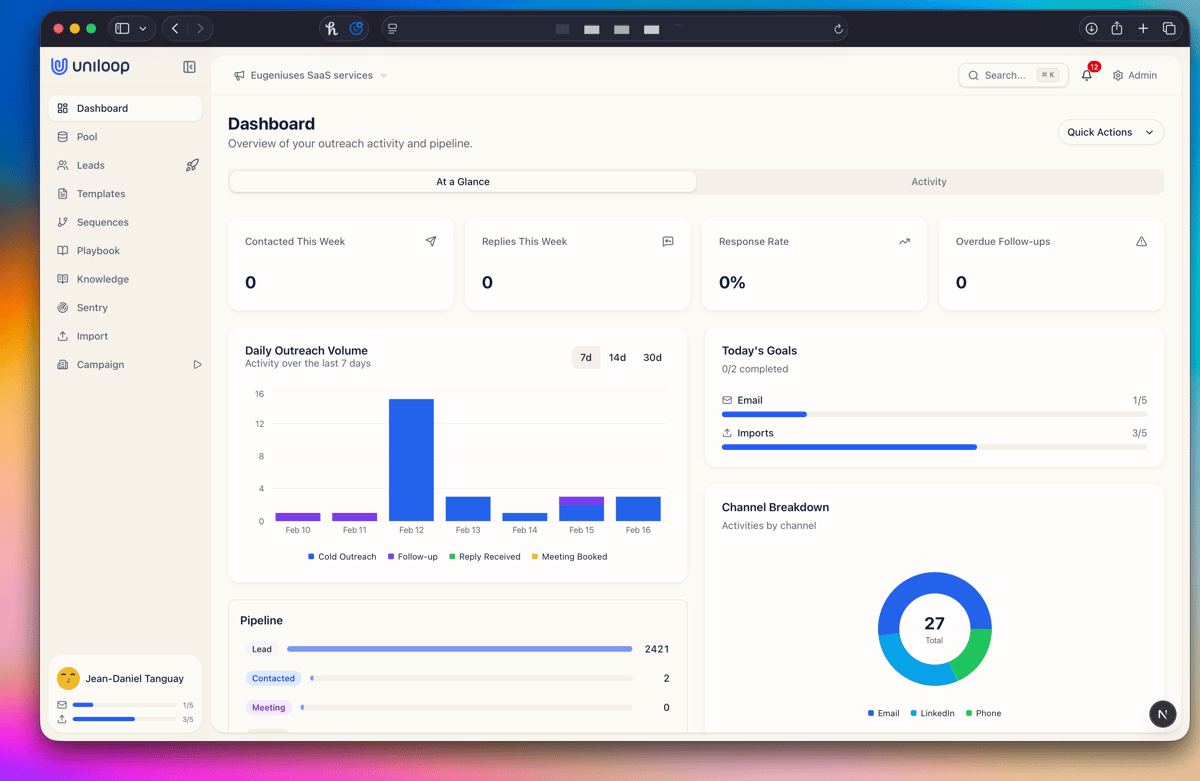The image size is (1200, 781).
Task: Open the Playbook sidebar item
Action: point(125,251)
